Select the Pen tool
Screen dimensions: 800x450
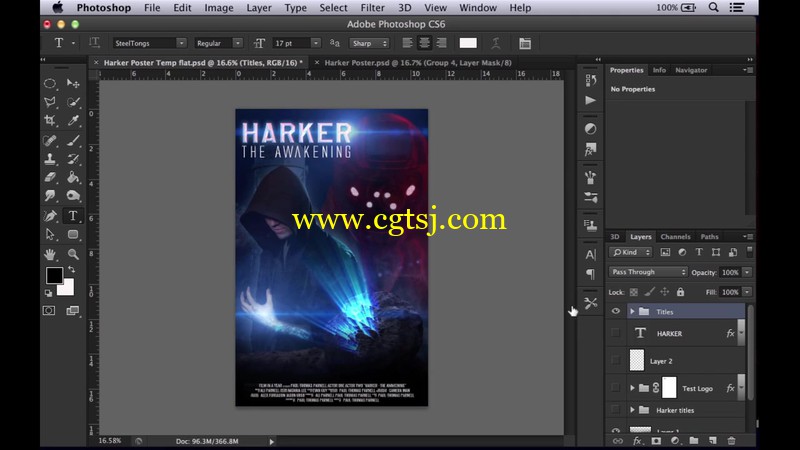coord(50,216)
